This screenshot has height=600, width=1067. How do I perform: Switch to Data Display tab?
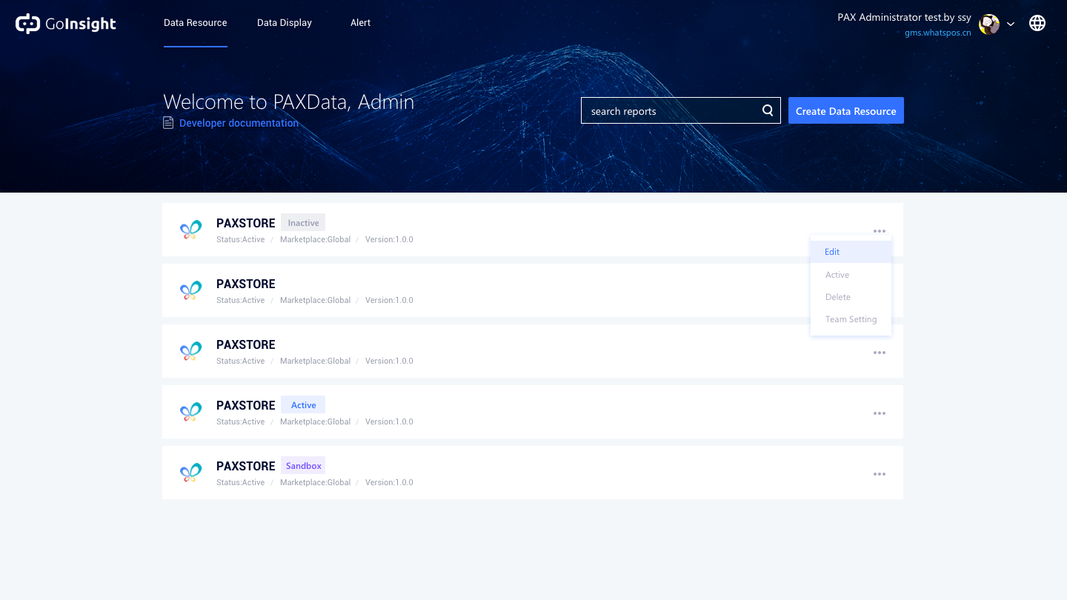[284, 22]
